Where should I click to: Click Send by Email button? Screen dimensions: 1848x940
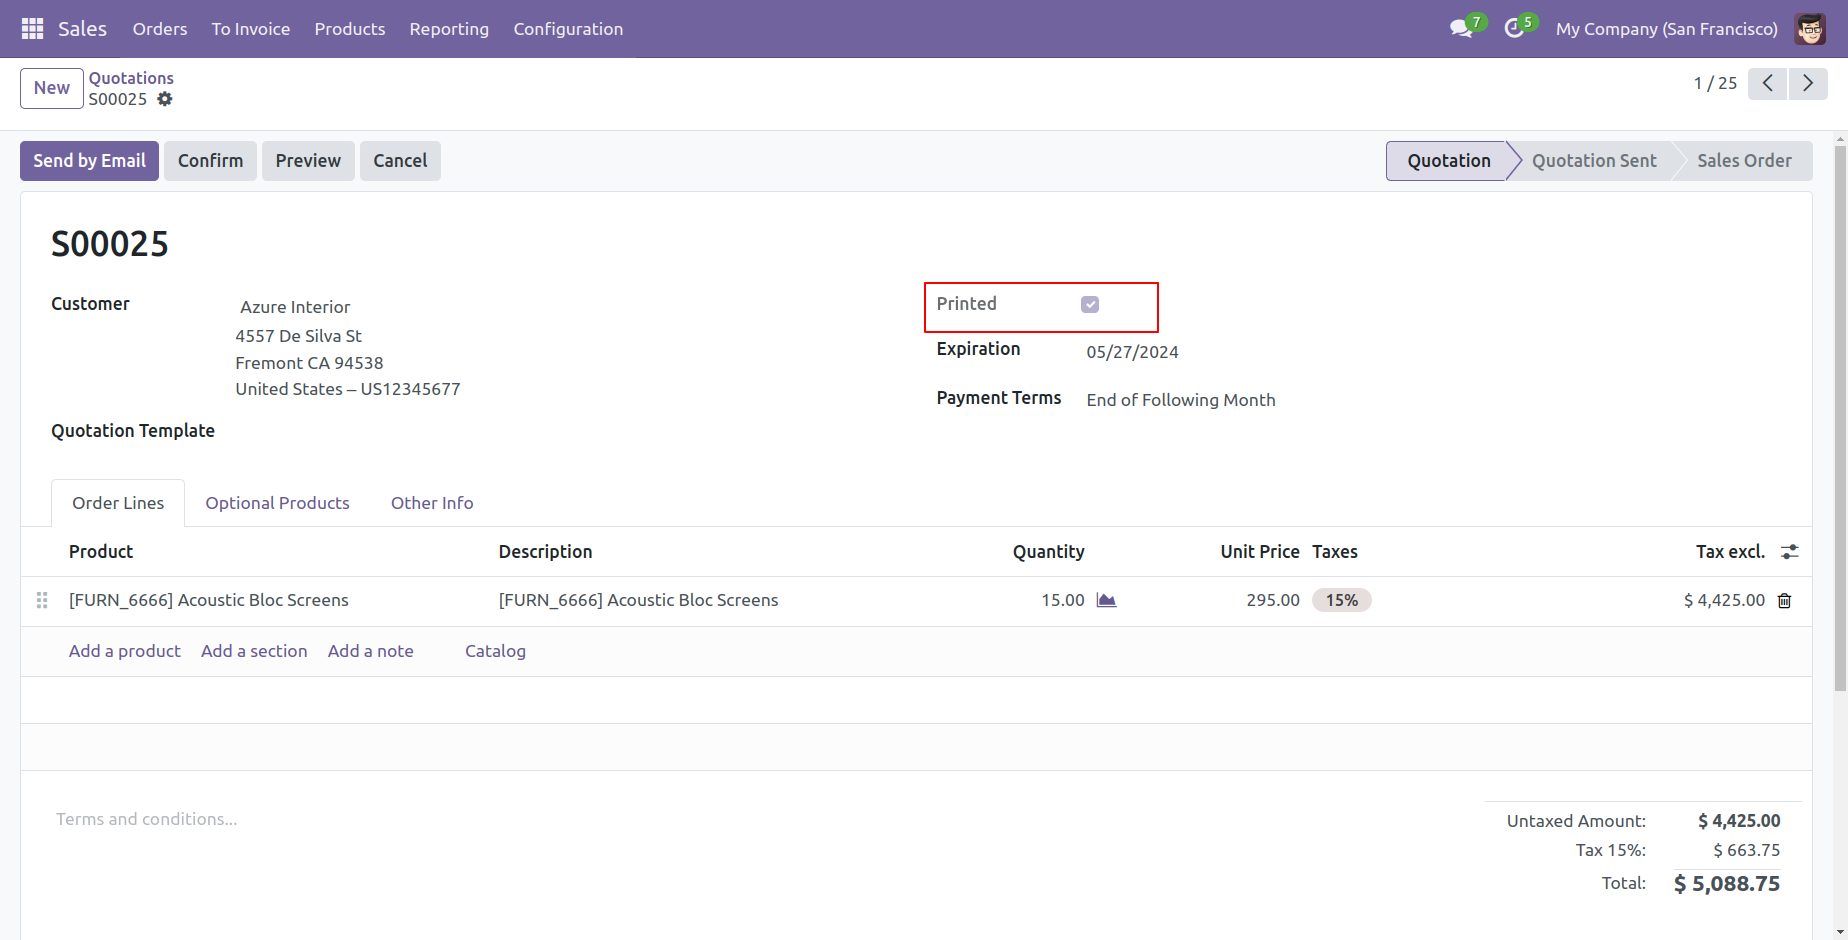pyautogui.click(x=89, y=161)
